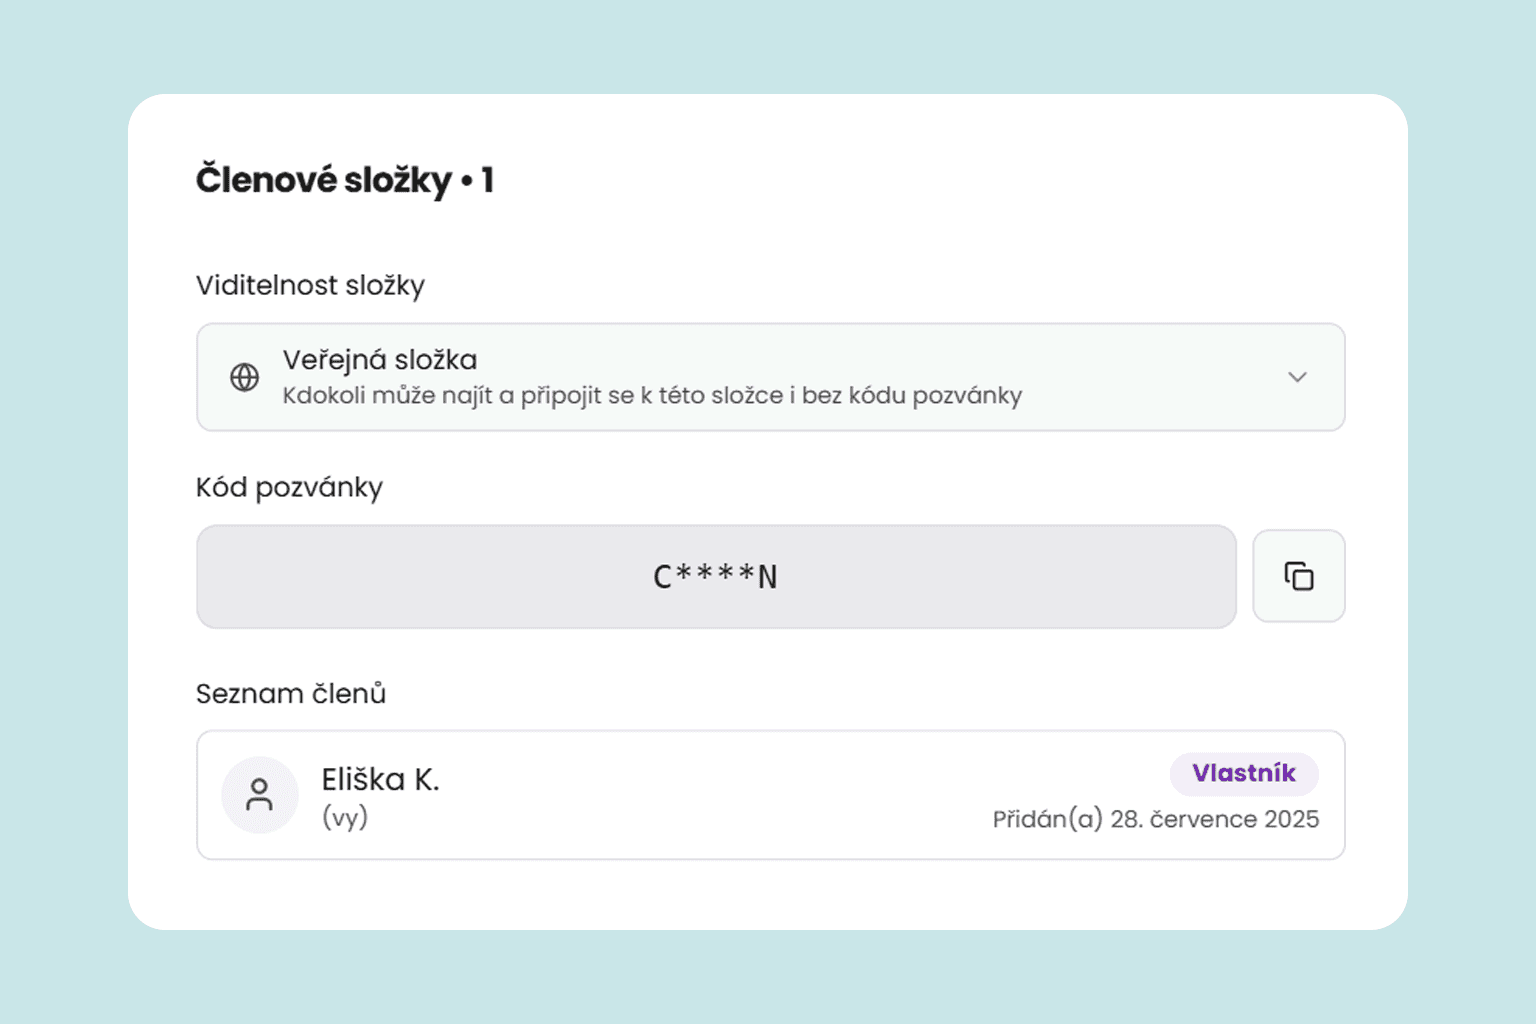Click the year 2025 in the member's added date
The height and width of the screenshot is (1024, 1536).
1291,819
